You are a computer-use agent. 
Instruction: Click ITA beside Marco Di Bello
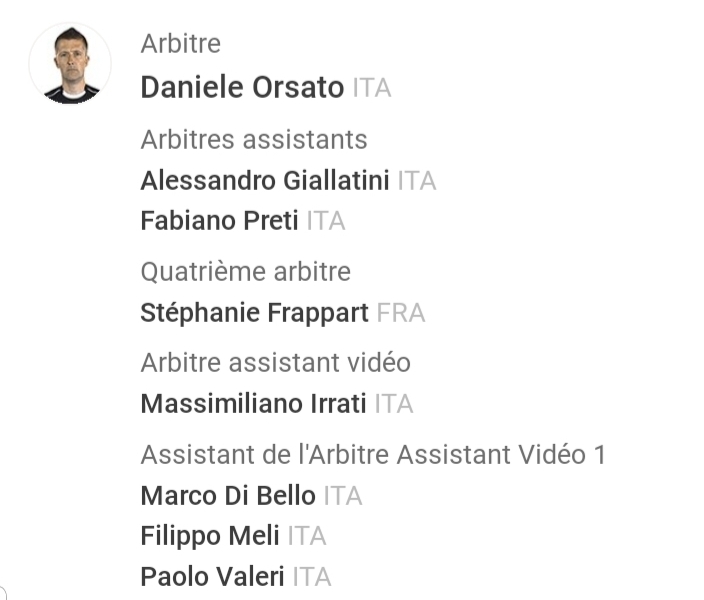pyautogui.click(x=343, y=495)
